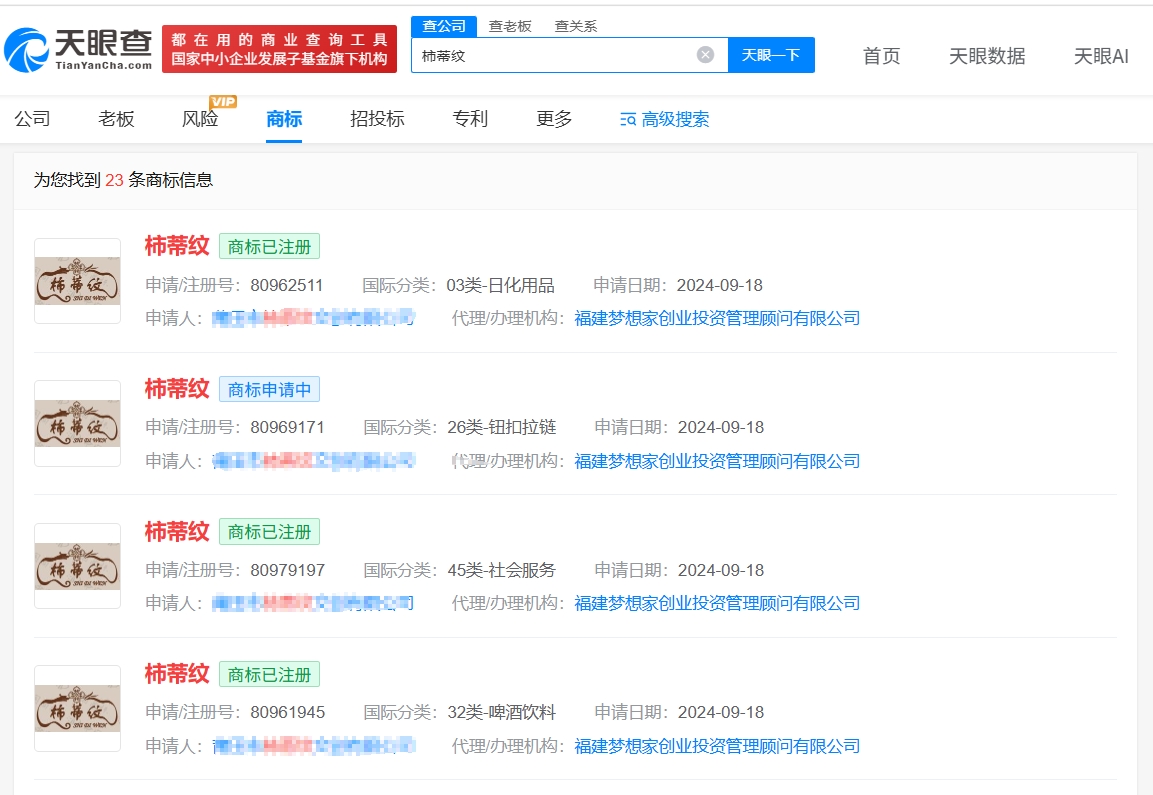Click registration number 80969171

pos(287,427)
